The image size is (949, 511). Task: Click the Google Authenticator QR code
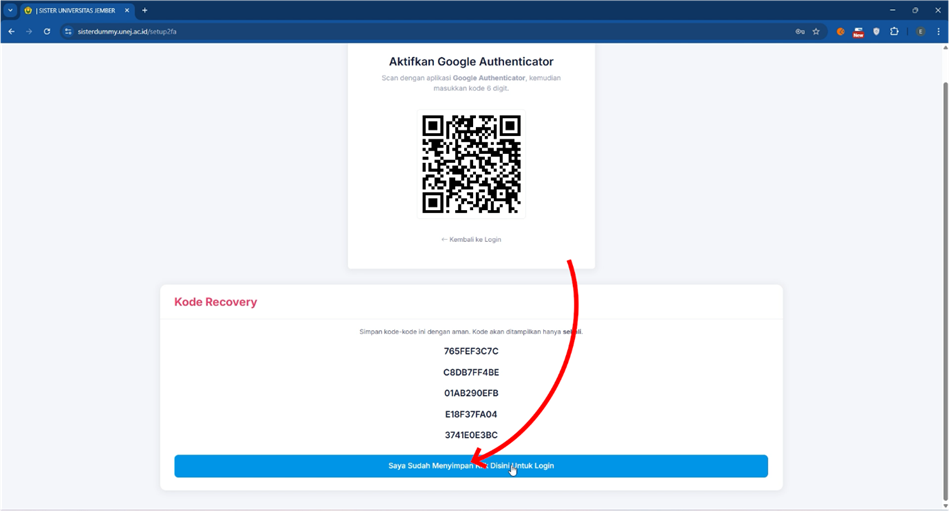point(471,165)
